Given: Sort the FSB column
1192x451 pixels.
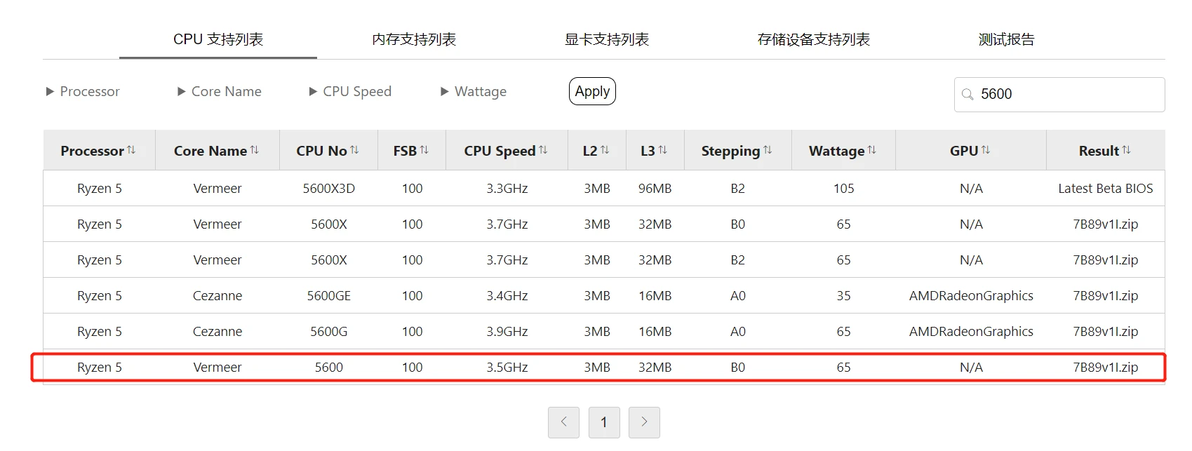Looking at the screenshot, I should click(x=424, y=151).
